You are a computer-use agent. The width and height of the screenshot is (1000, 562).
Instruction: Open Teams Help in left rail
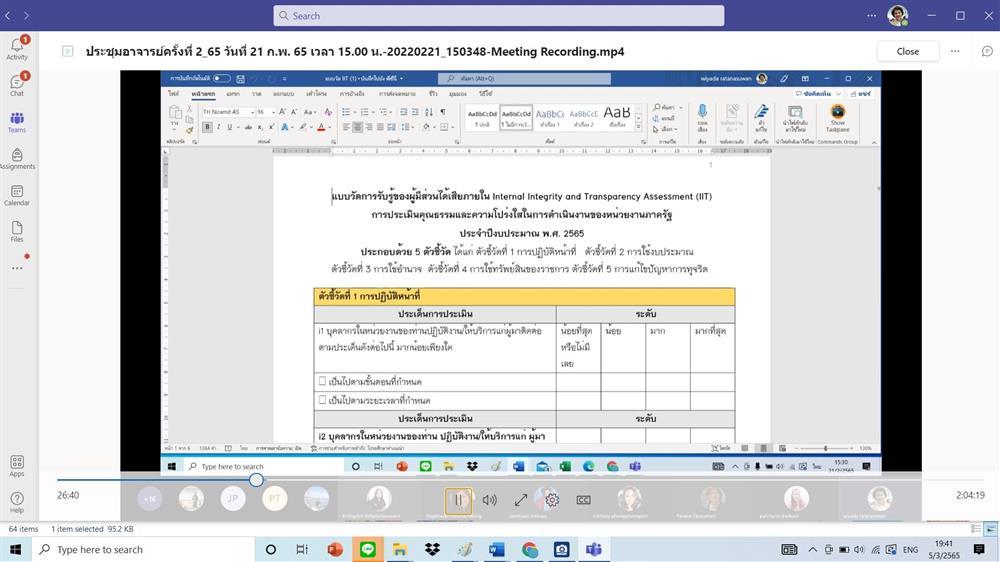[17, 503]
